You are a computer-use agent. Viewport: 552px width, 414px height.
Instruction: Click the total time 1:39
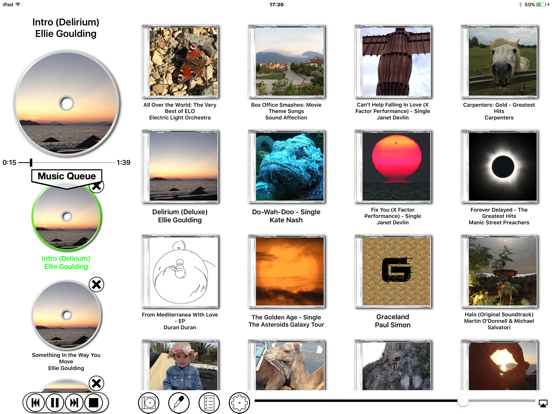(124, 163)
